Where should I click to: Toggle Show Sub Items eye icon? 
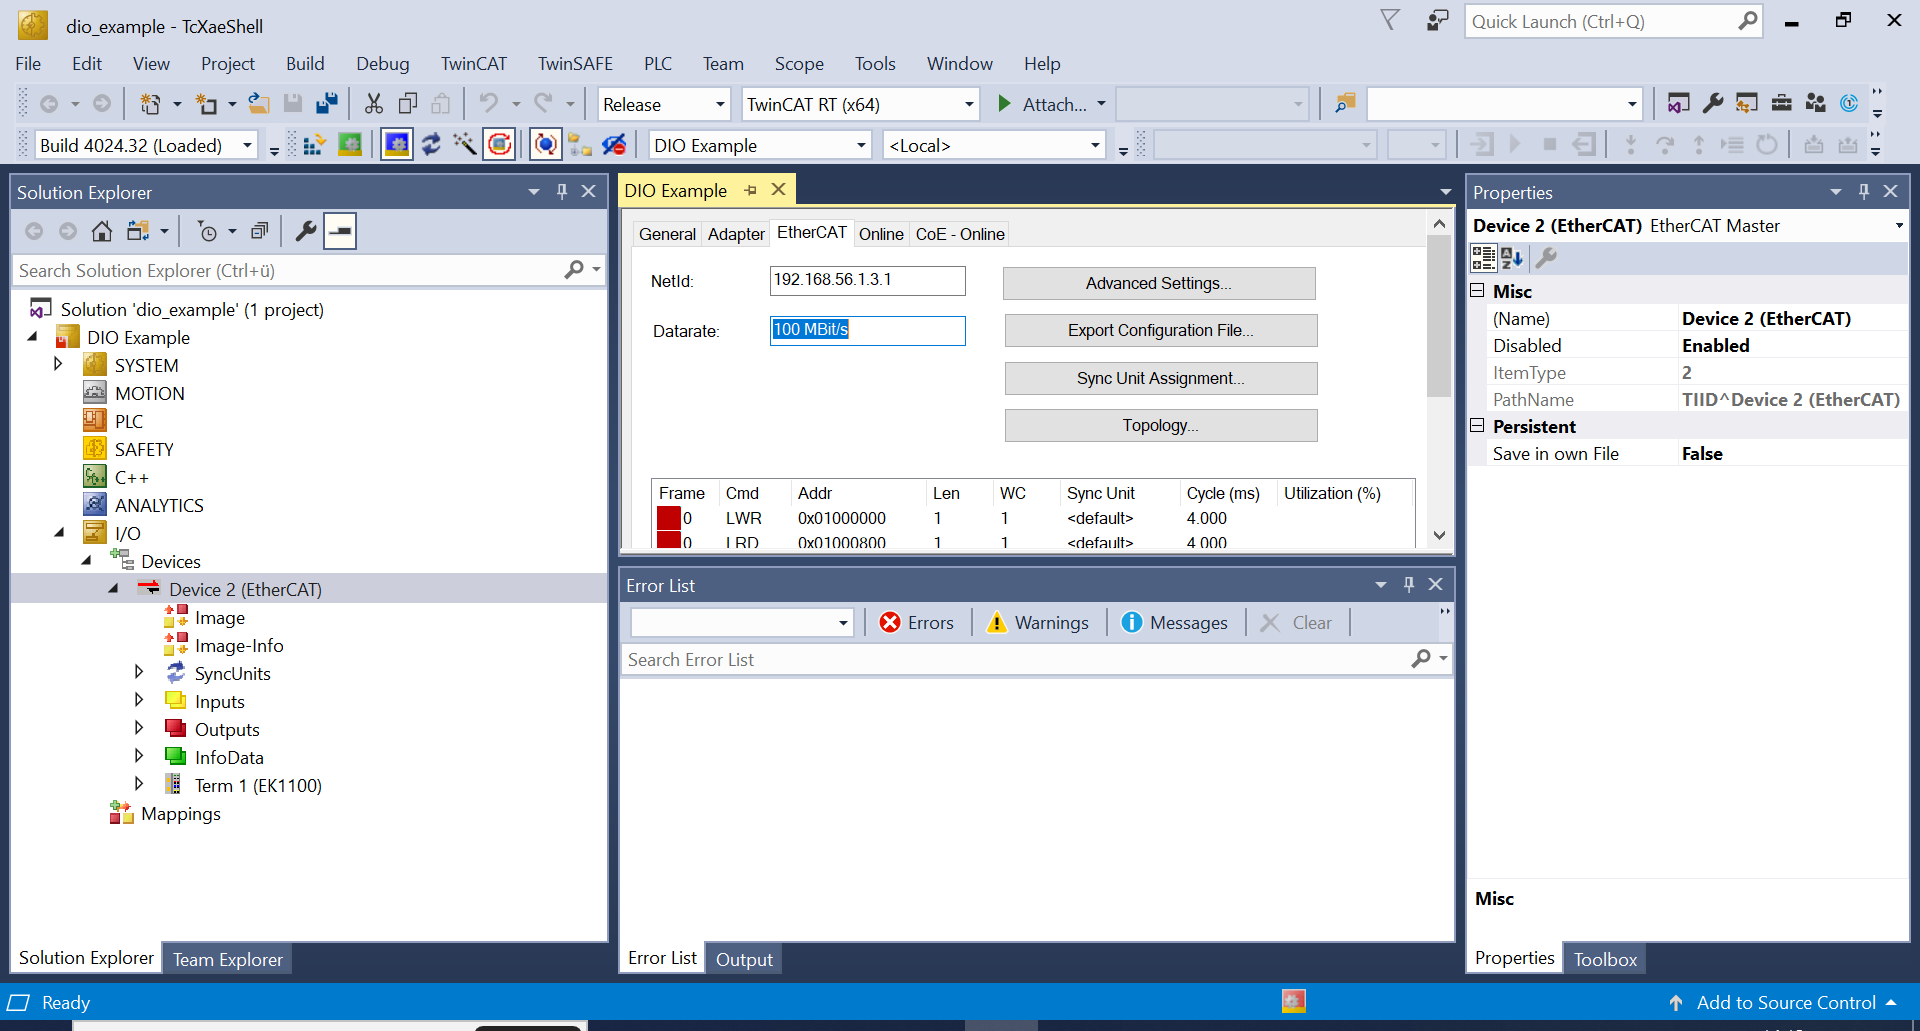point(614,145)
